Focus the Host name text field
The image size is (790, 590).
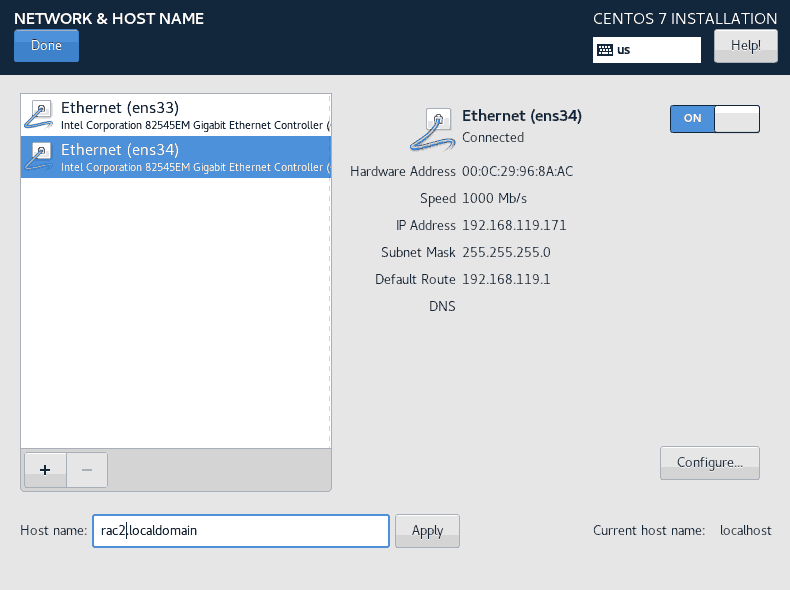pyautogui.click(x=241, y=531)
